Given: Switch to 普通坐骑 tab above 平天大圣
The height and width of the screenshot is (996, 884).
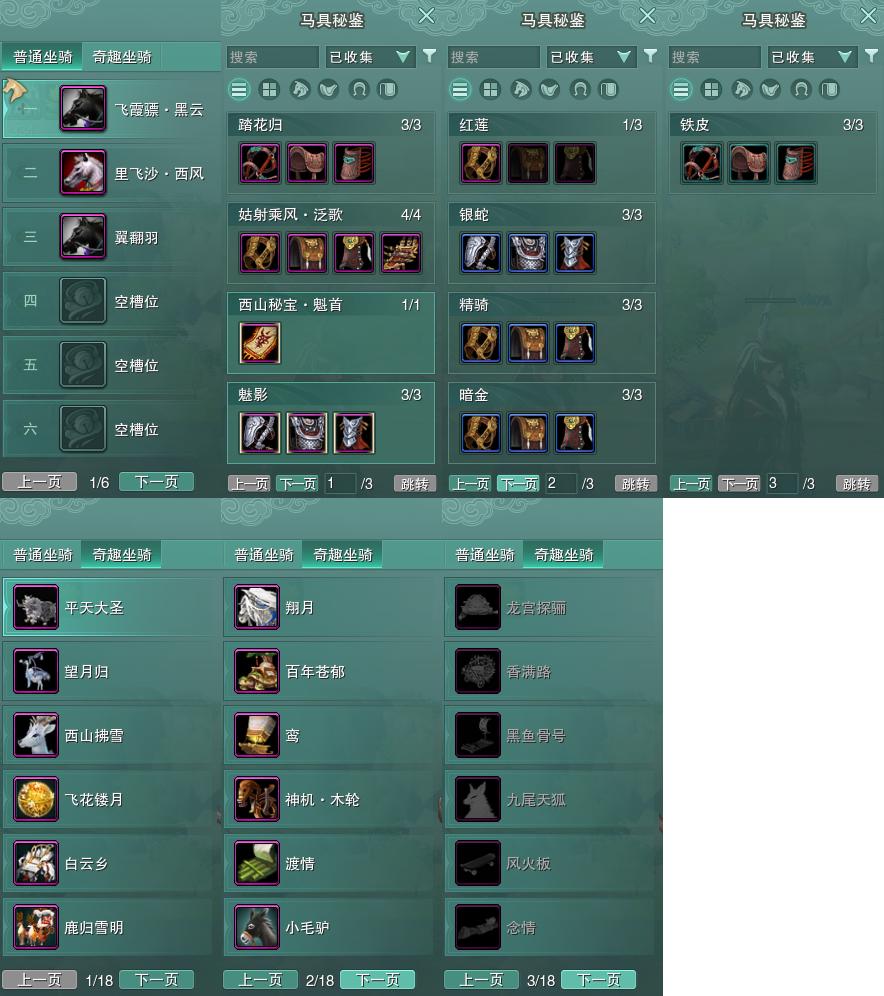Looking at the screenshot, I should [43, 555].
